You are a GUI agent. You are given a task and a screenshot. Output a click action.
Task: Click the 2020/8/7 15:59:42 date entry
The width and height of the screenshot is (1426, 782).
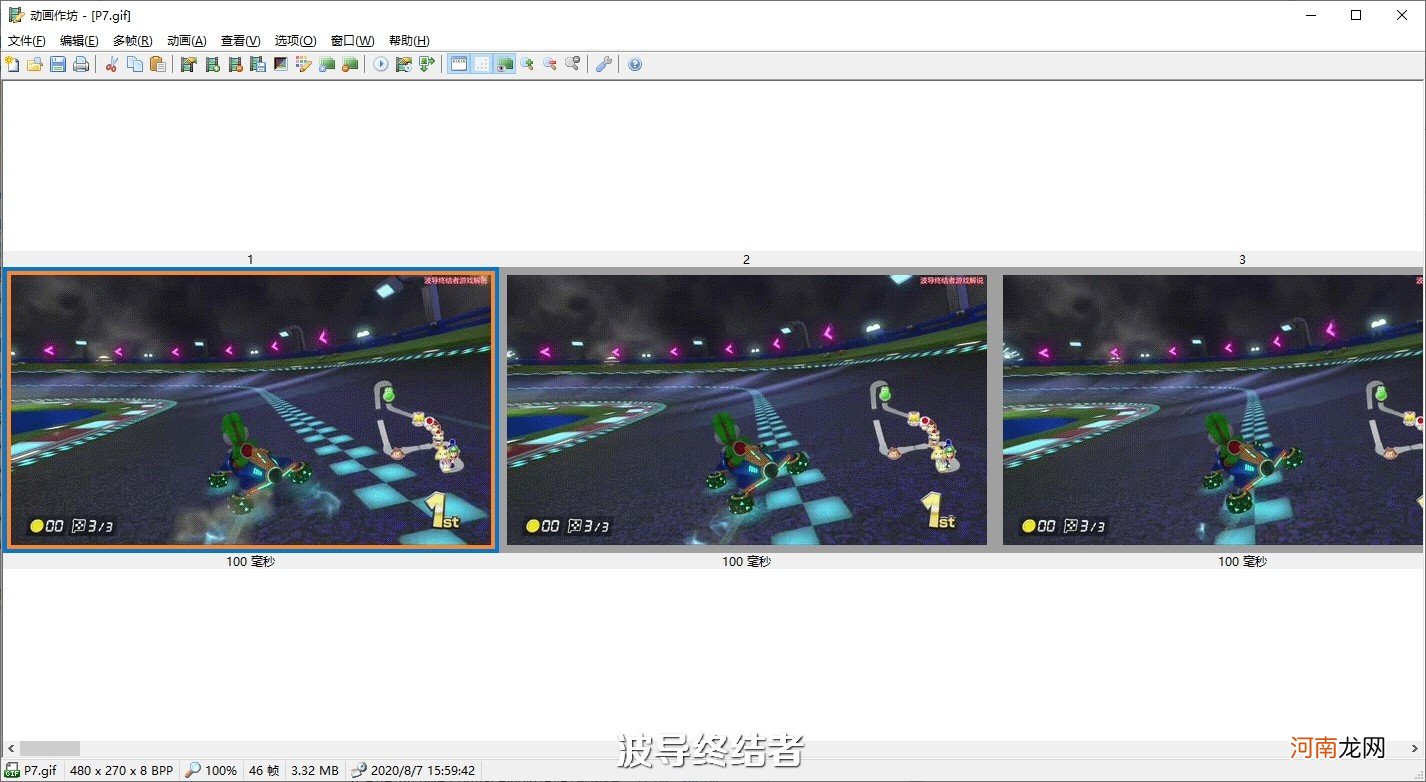pyautogui.click(x=413, y=771)
